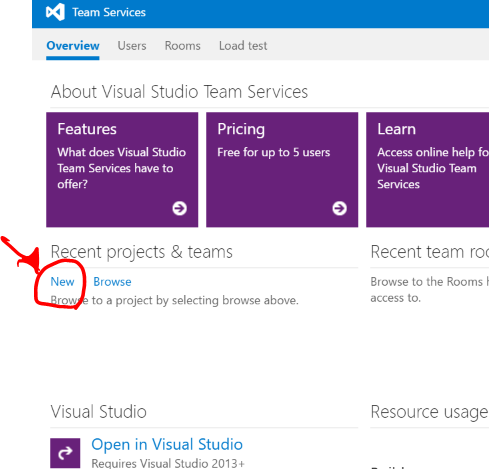The width and height of the screenshot is (489, 469).
Task: Open the Overview tab
Action: pos(73,46)
